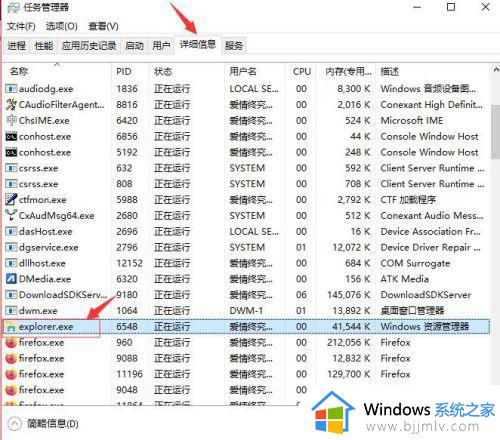Select the dwm.exe process name
Viewport: 500px width, 440px height.
(x=38, y=311)
